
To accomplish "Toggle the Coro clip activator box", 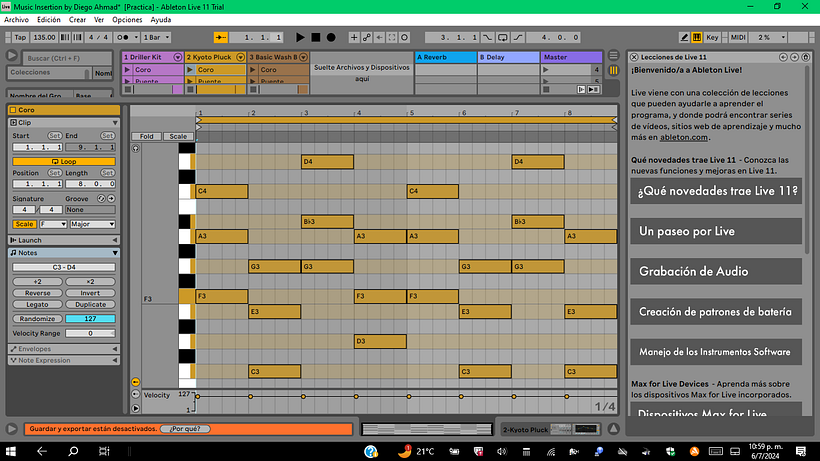I will click(13, 110).
